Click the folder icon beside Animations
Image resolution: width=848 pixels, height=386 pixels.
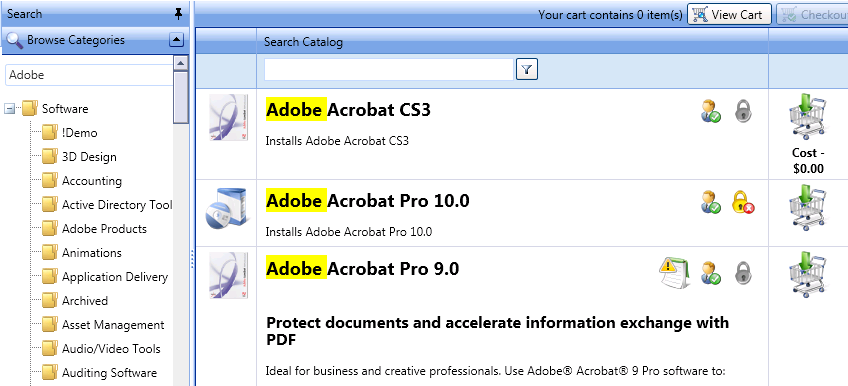(x=50, y=252)
